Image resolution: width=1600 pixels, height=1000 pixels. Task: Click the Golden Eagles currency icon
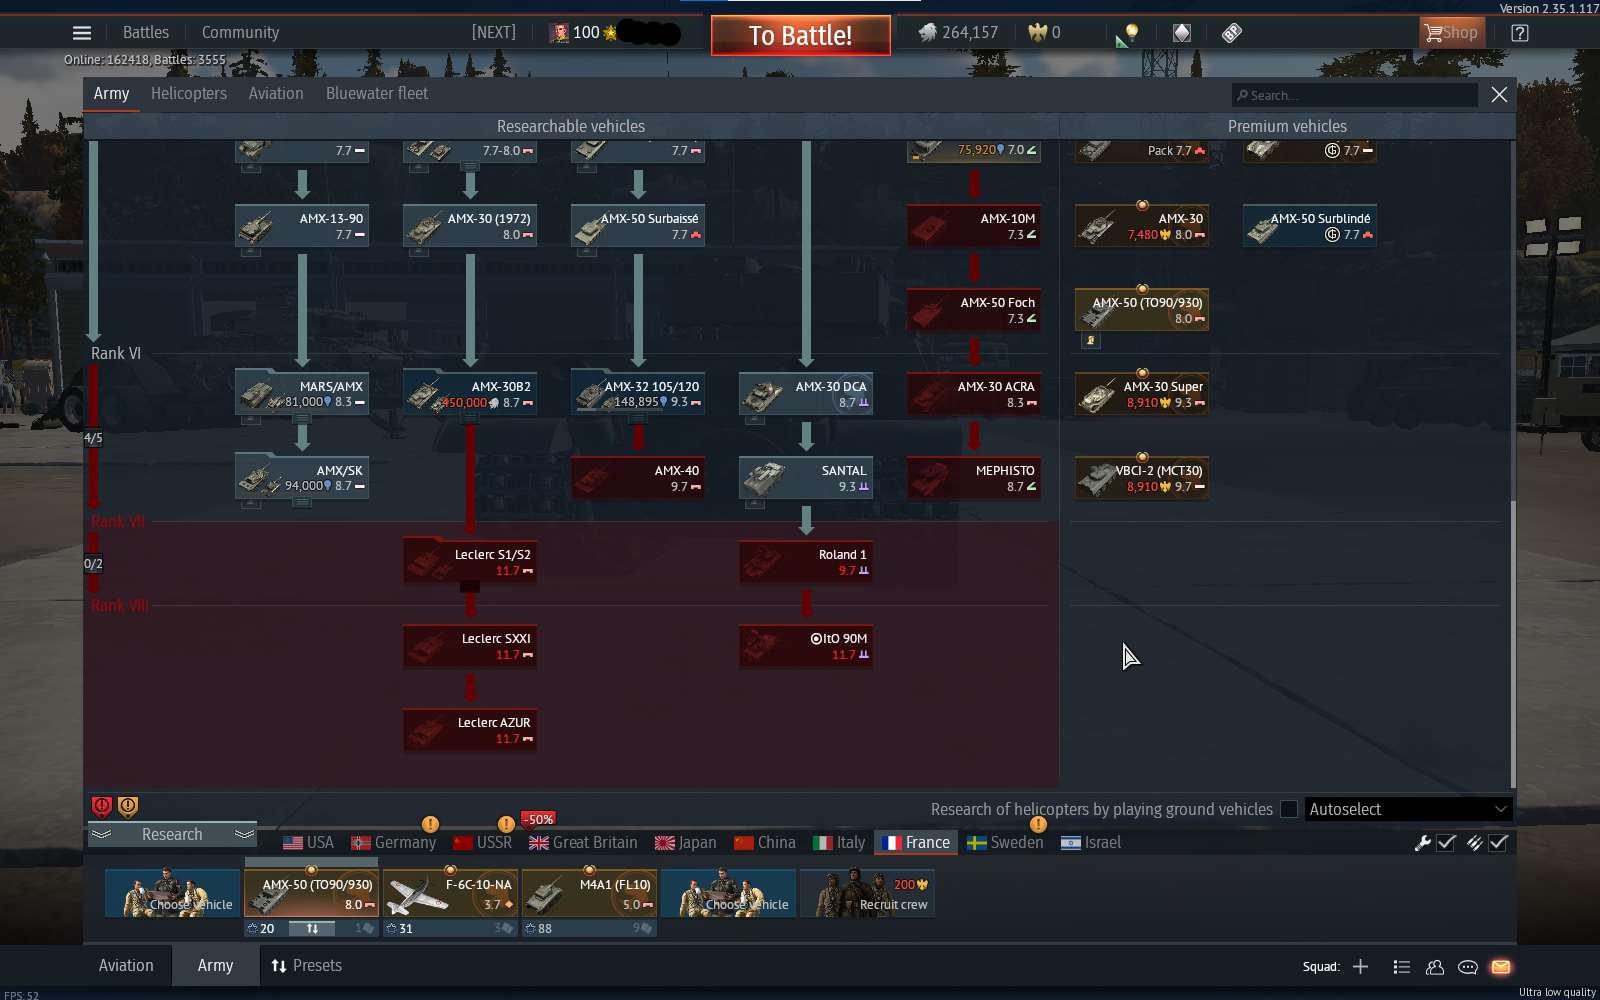1037,33
